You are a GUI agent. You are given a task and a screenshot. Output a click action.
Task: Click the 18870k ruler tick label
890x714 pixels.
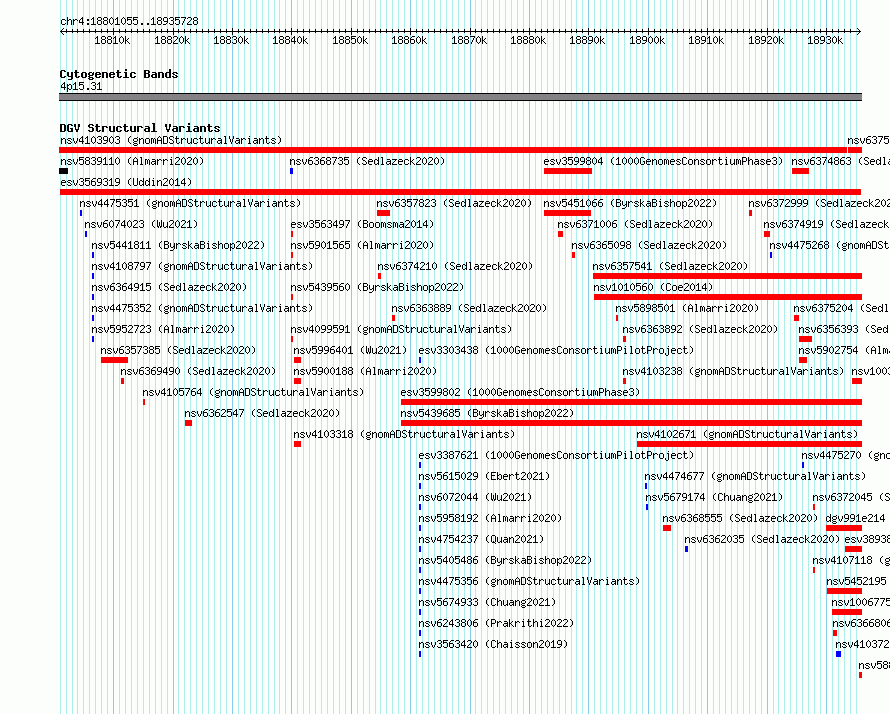click(469, 40)
